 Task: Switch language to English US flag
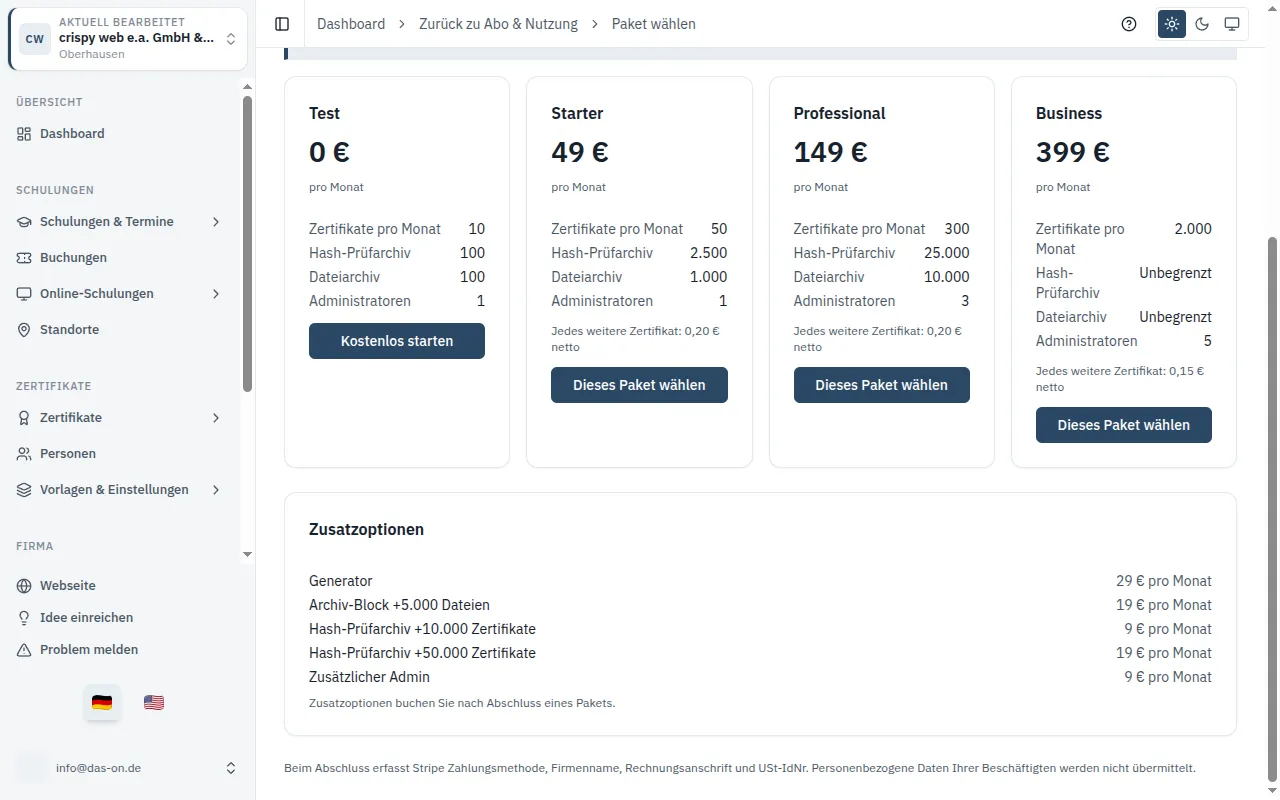(154, 703)
